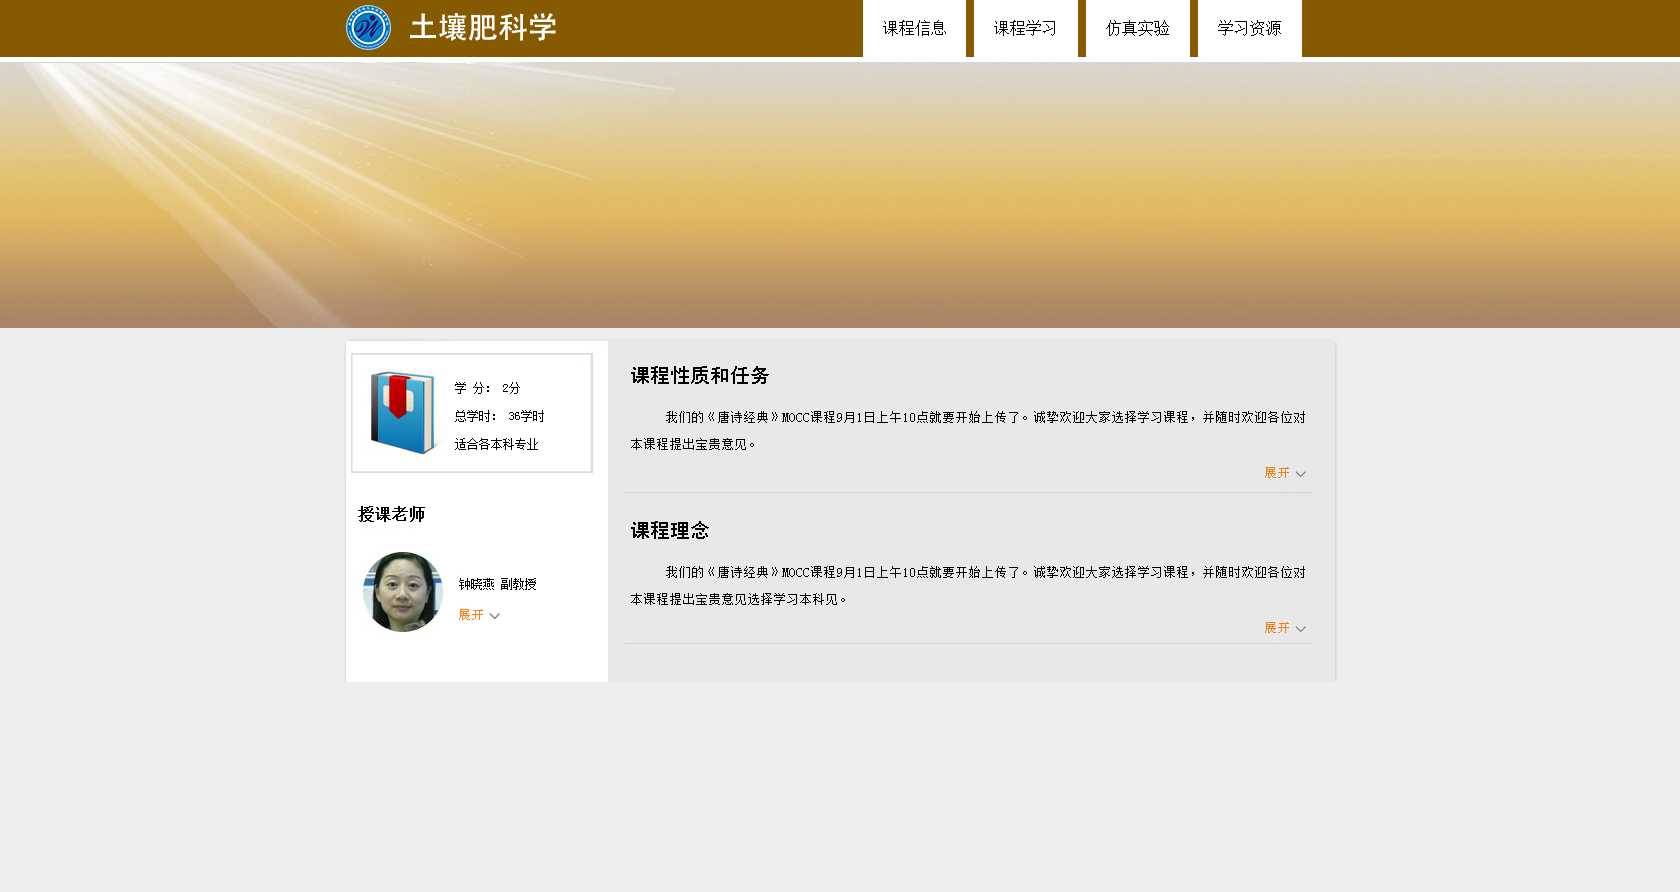
Task: Click the paragraph text under 课程理念
Action: (x=967, y=585)
